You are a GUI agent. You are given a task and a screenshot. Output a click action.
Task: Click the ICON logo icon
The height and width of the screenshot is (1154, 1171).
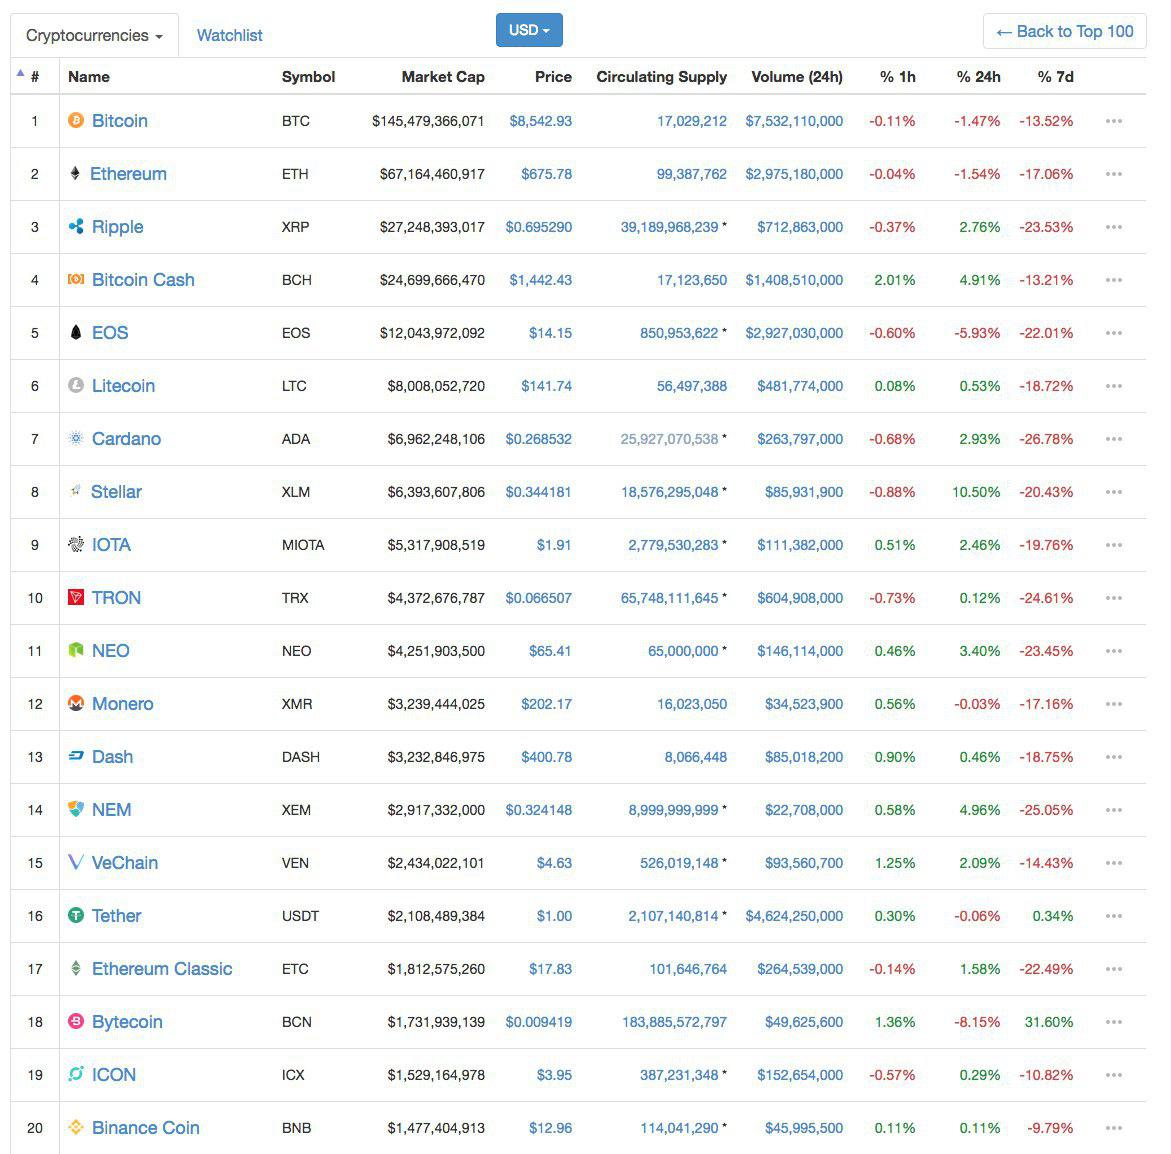click(x=75, y=1074)
